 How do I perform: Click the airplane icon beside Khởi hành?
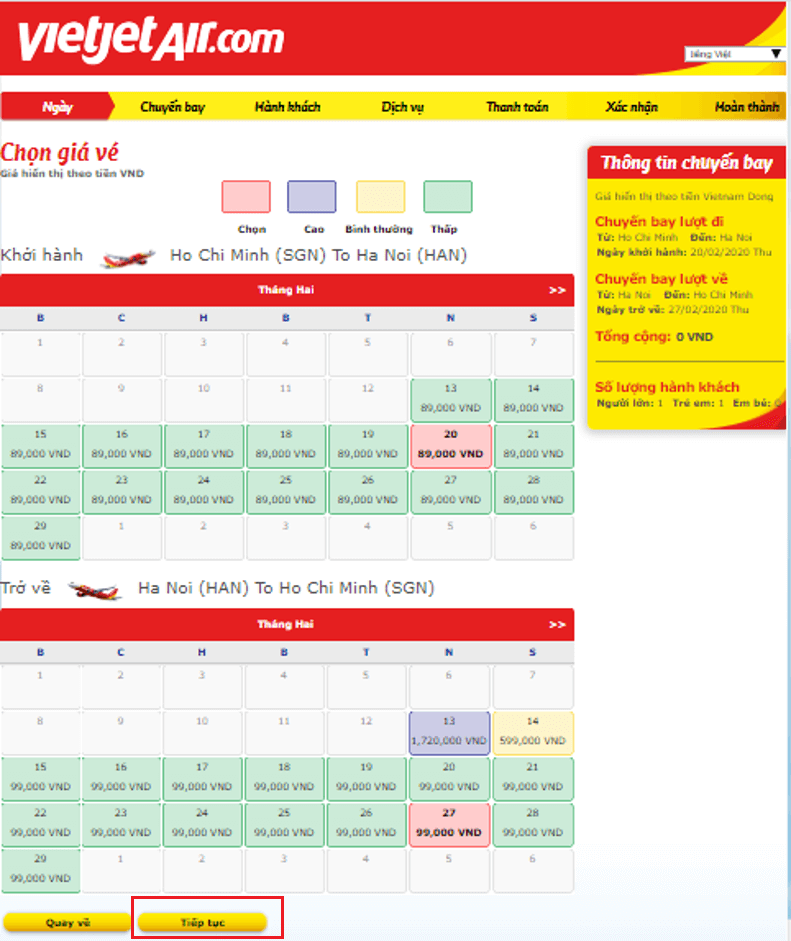pos(129,258)
